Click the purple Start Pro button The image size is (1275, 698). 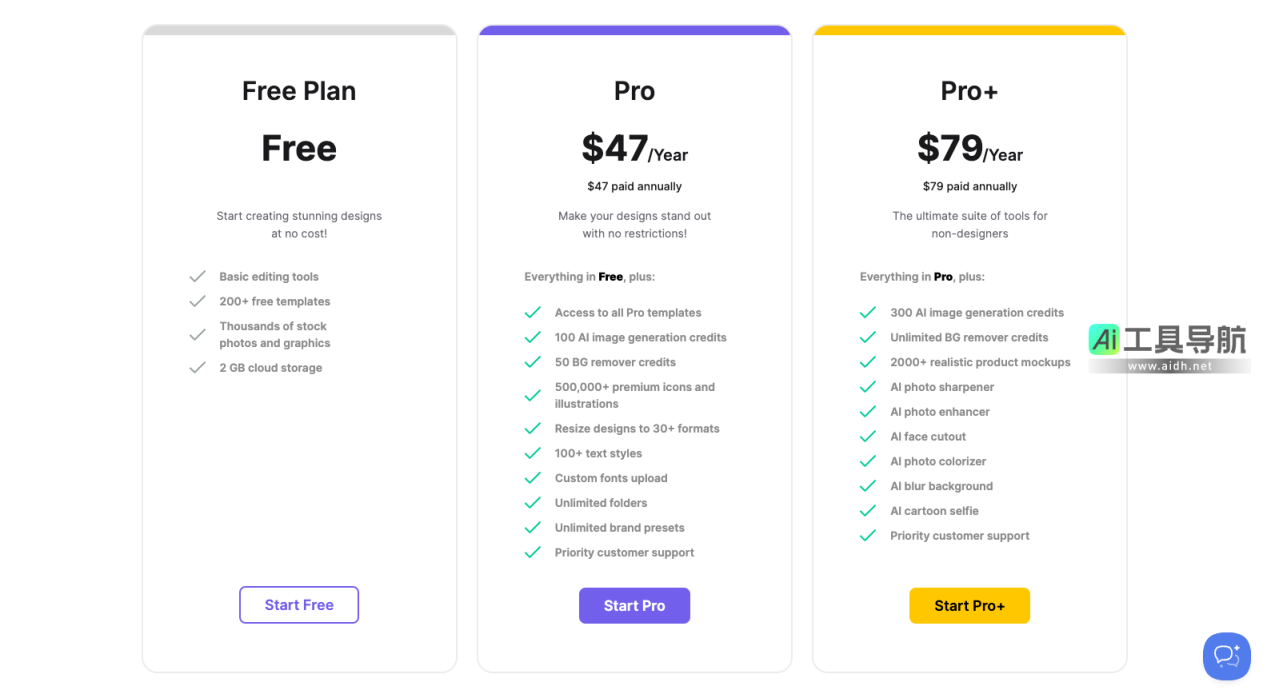pos(634,606)
